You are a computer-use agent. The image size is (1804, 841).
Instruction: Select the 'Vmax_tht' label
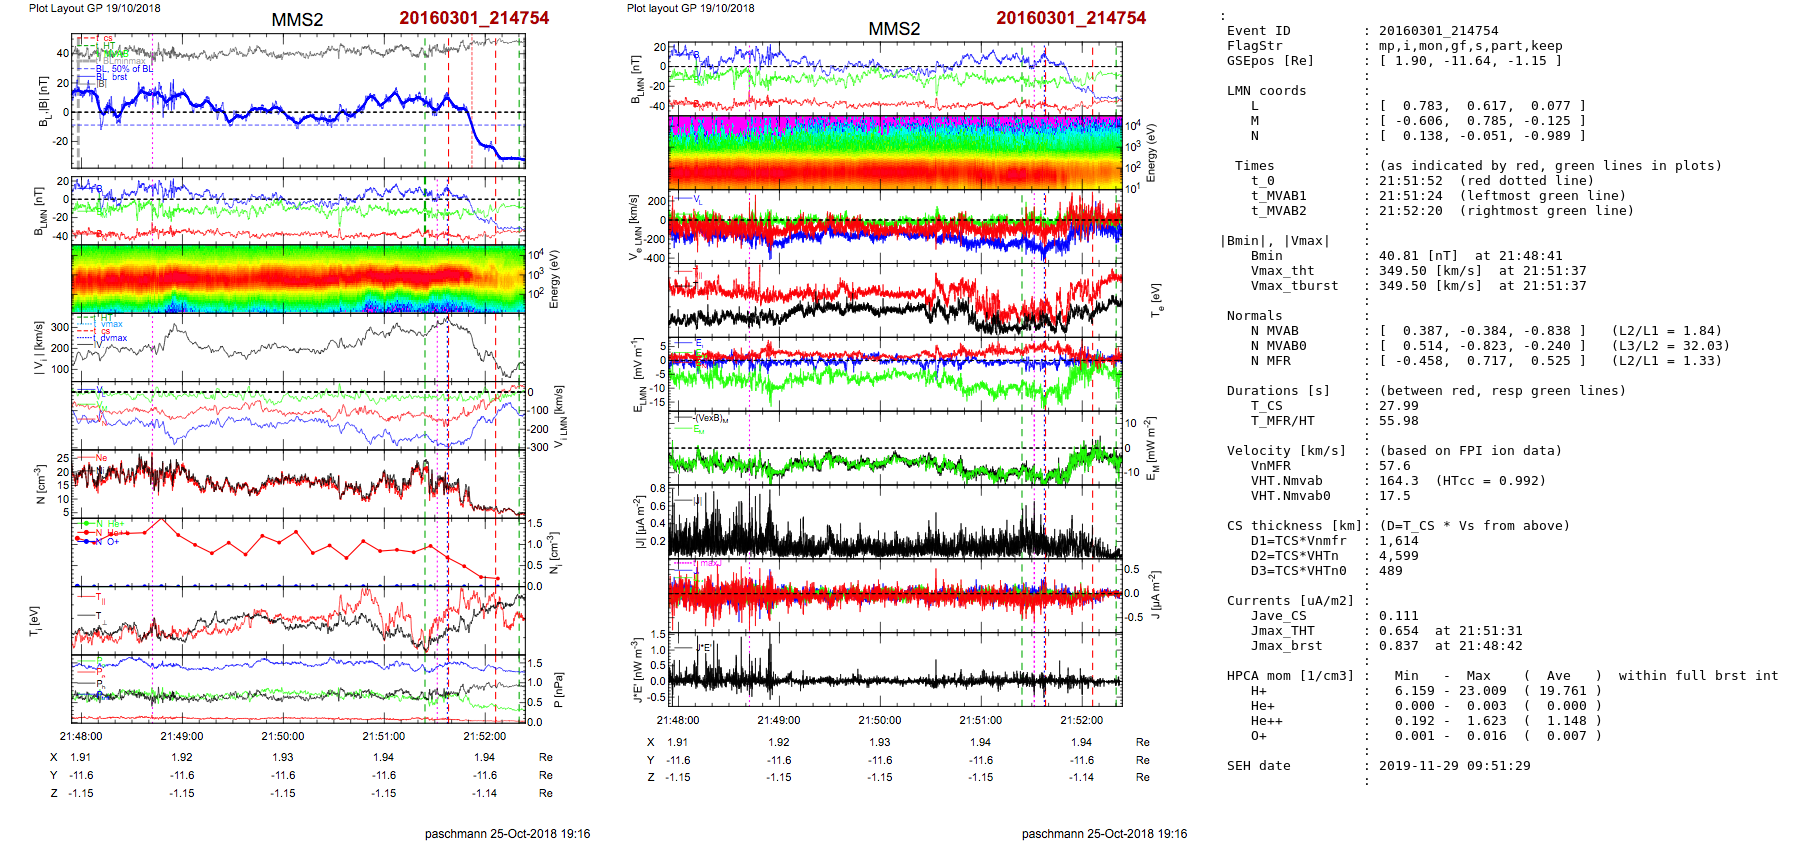[x=1282, y=271]
